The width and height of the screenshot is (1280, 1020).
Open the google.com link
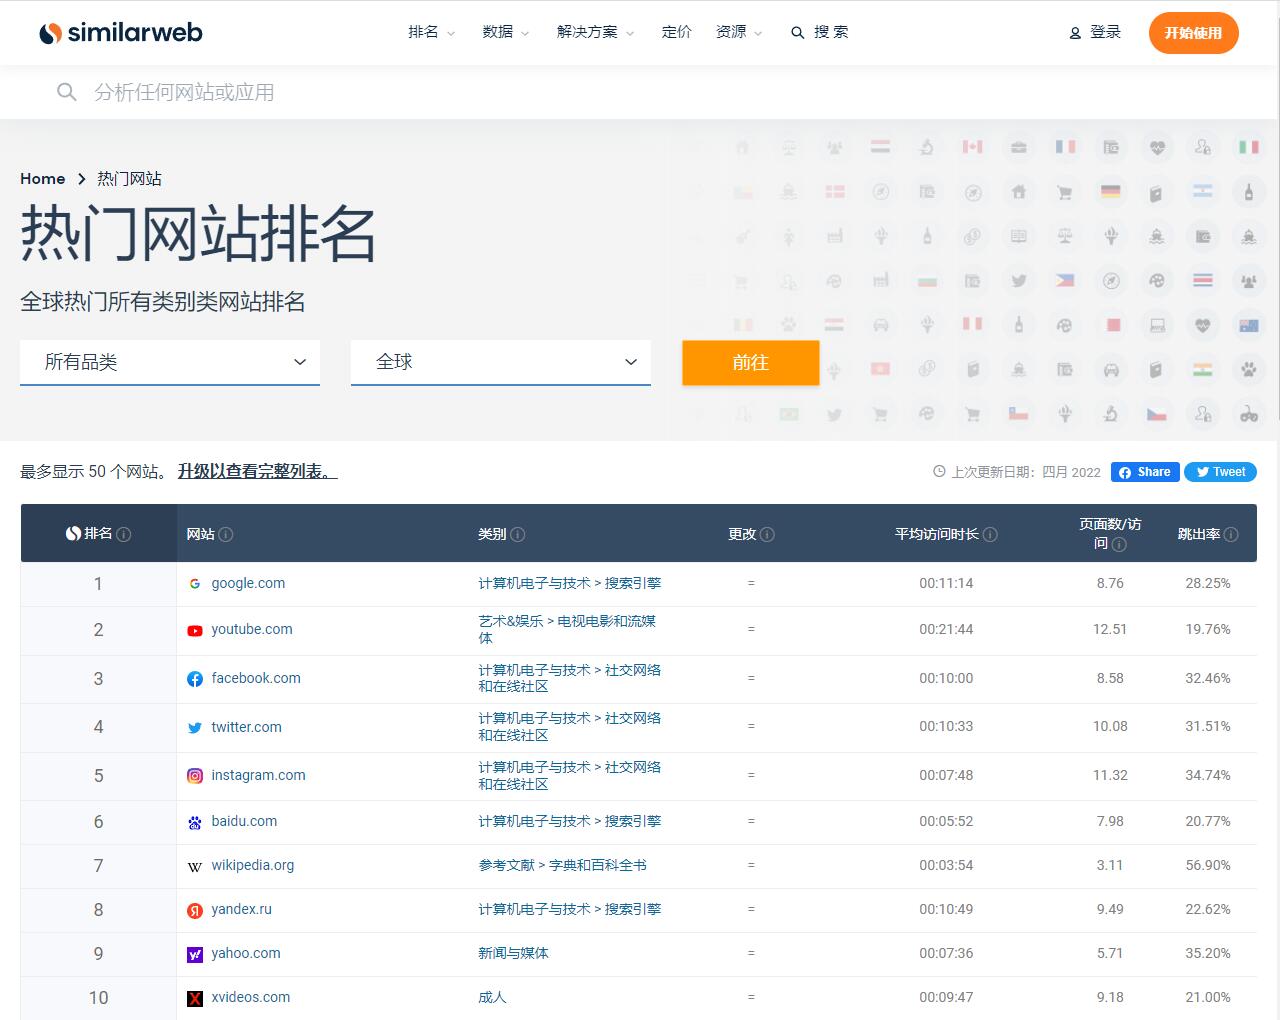(248, 583)
